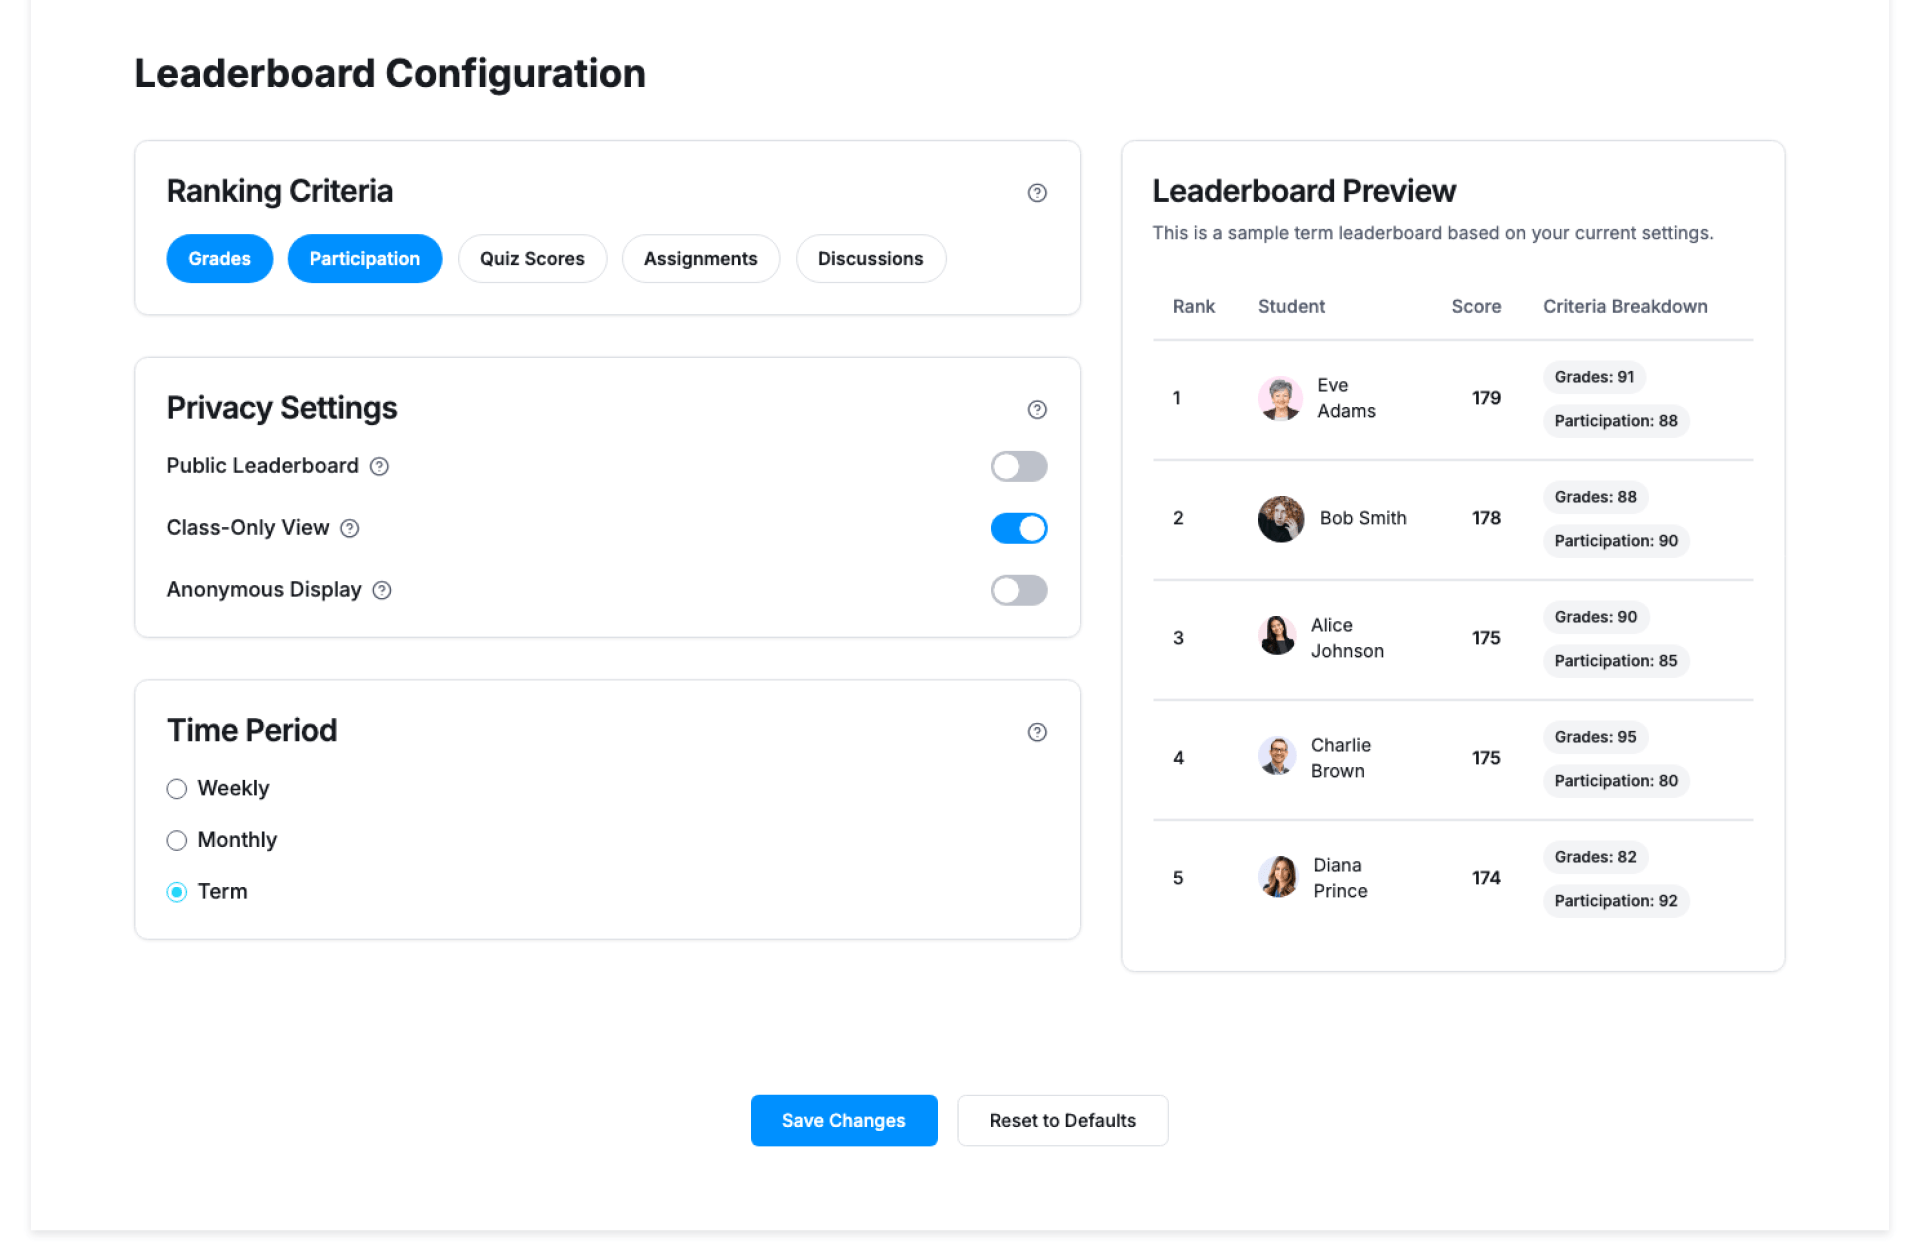Click help icon in Ranking Criteria card
1920x1248 pixels.
click(x=1037, y=193)
